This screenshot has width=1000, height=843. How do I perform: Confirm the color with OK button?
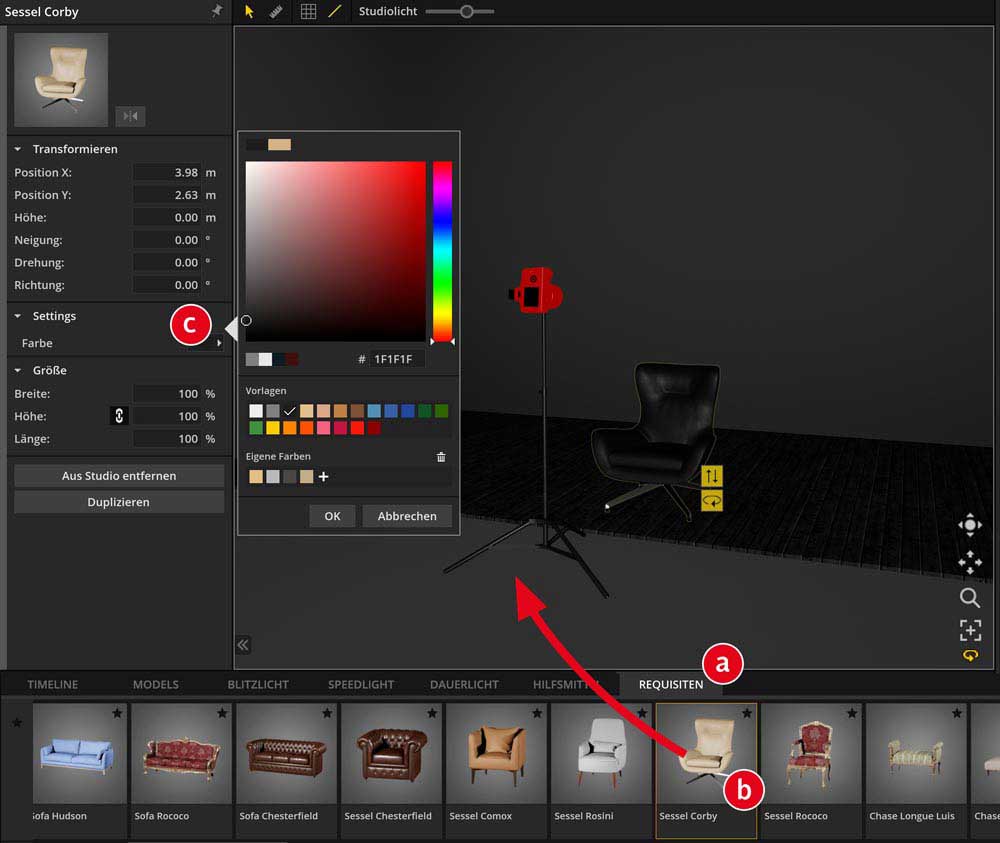(332, 516)
